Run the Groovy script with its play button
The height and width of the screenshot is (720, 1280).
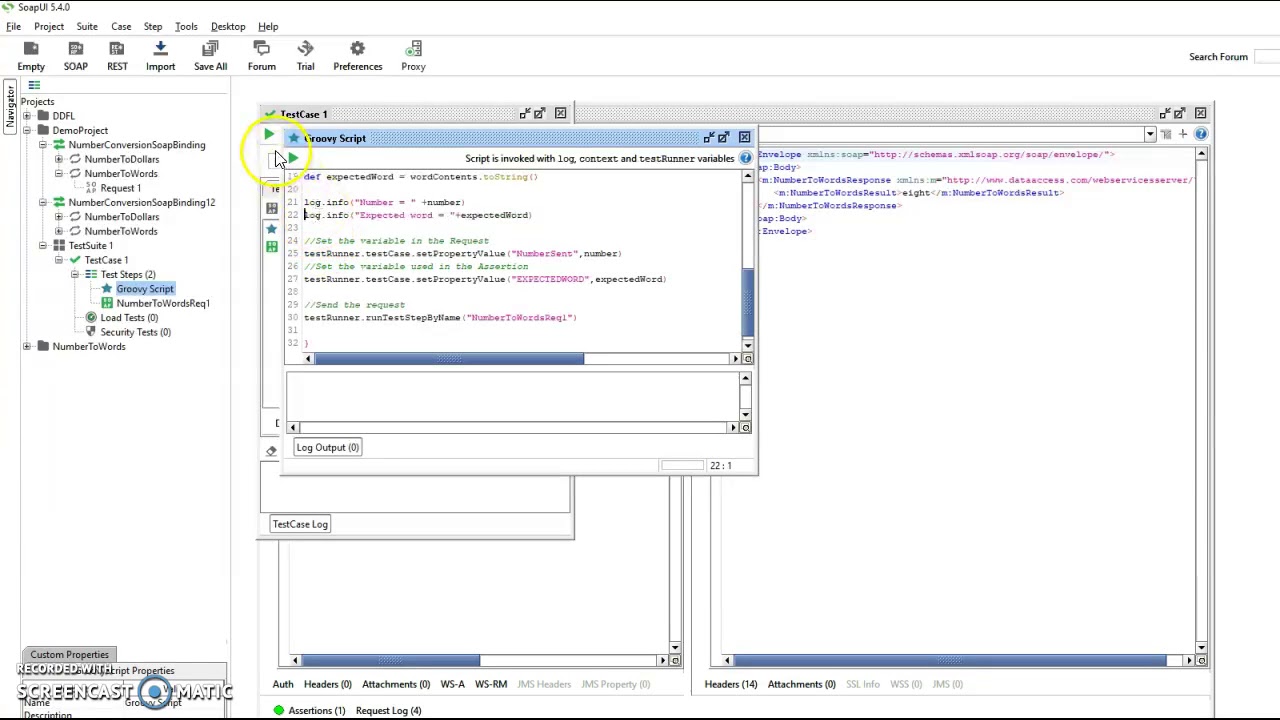(x=293, y=158)
